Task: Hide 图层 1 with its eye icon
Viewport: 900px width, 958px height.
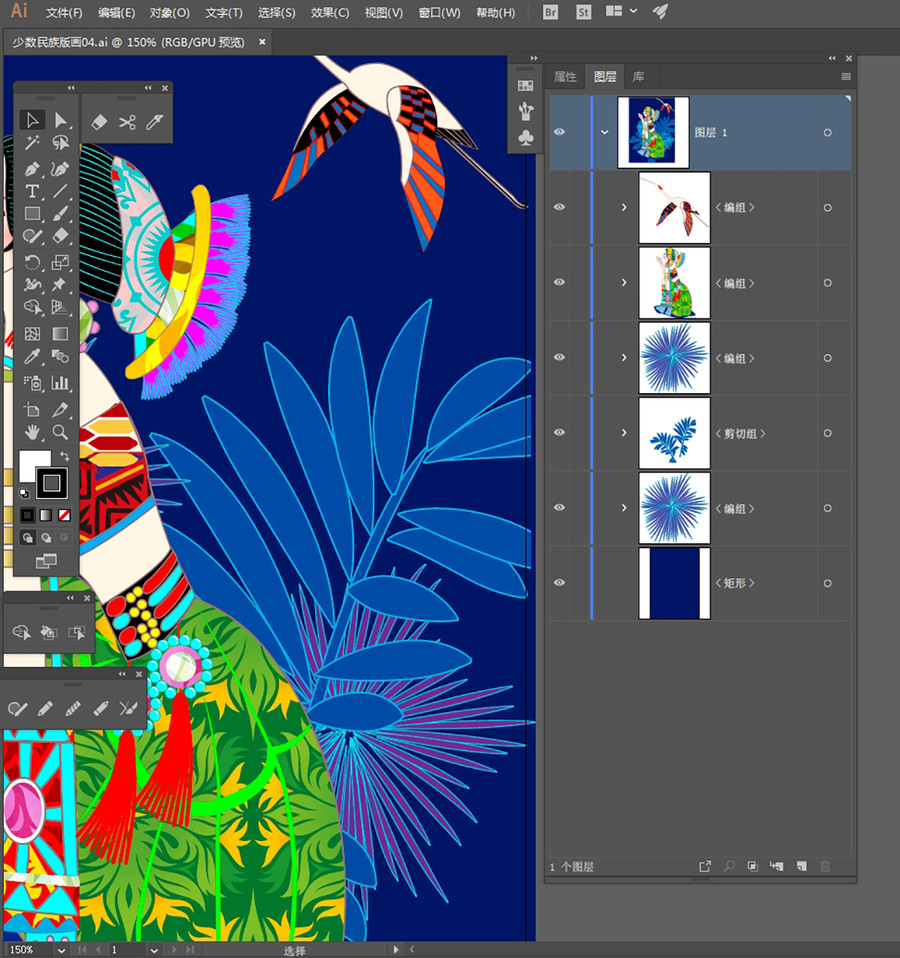Action: tap(559, 132)
